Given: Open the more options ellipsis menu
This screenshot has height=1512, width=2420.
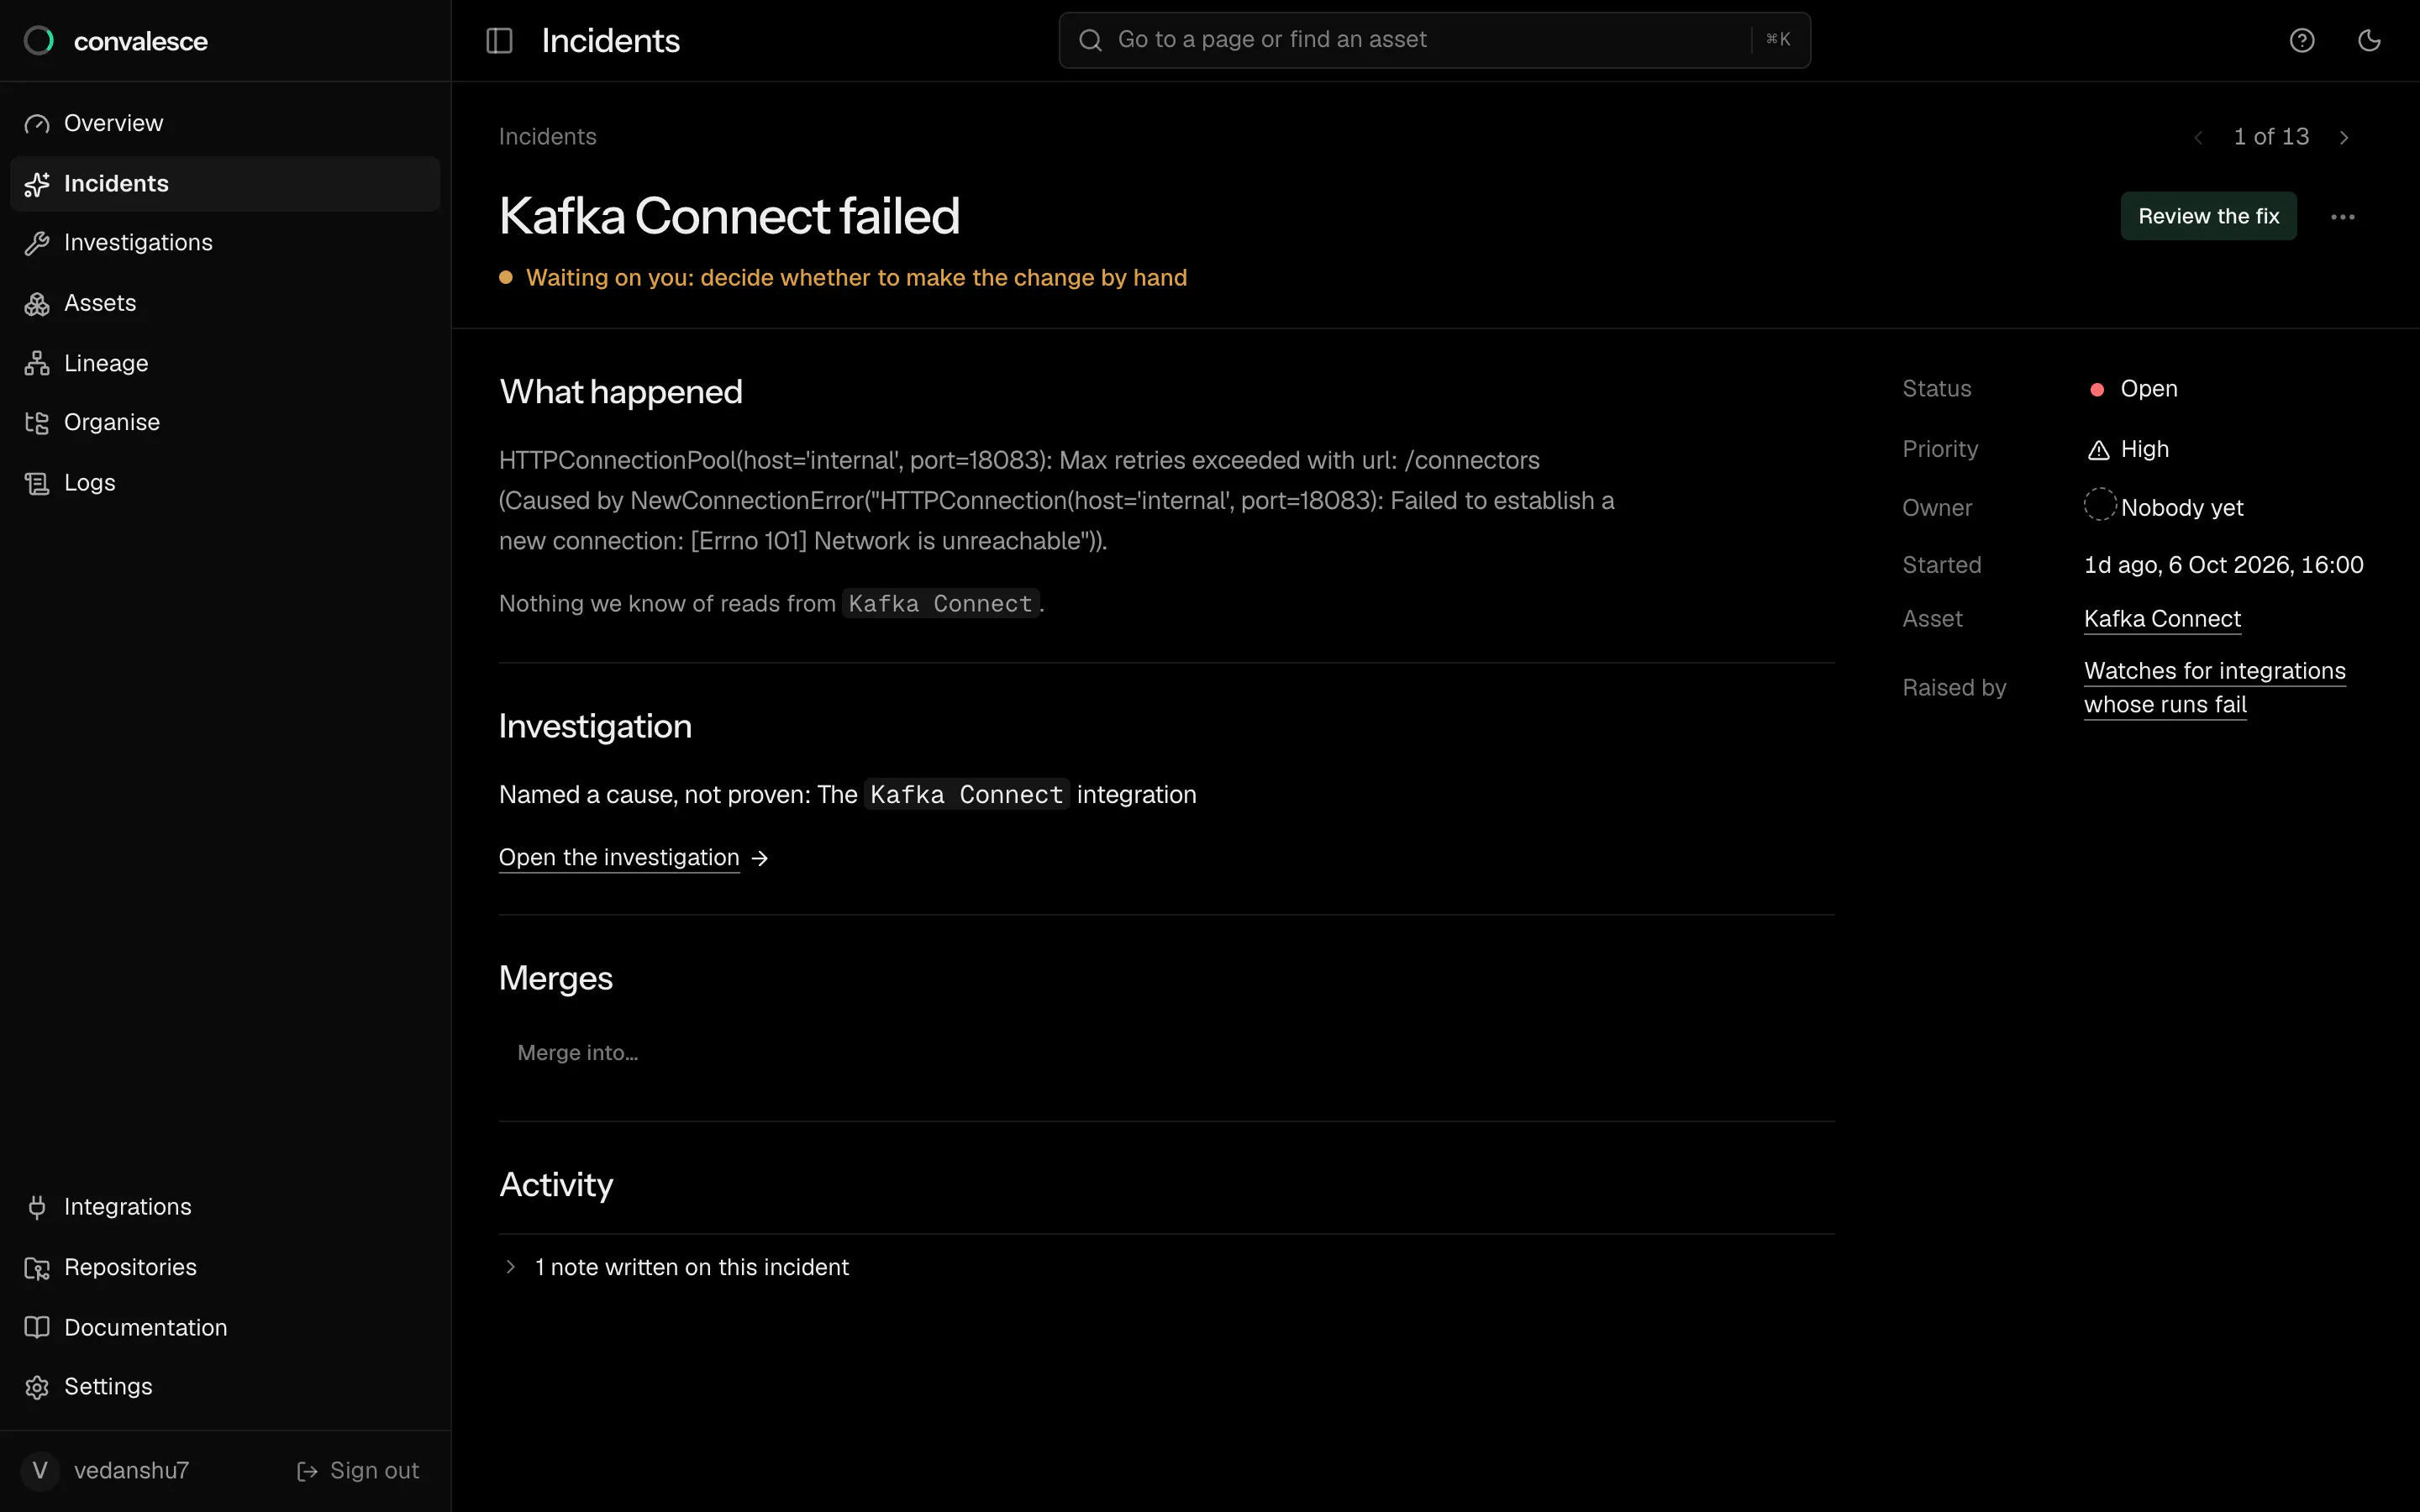Looking at the screenshot, I should (x=2343, y=216).
